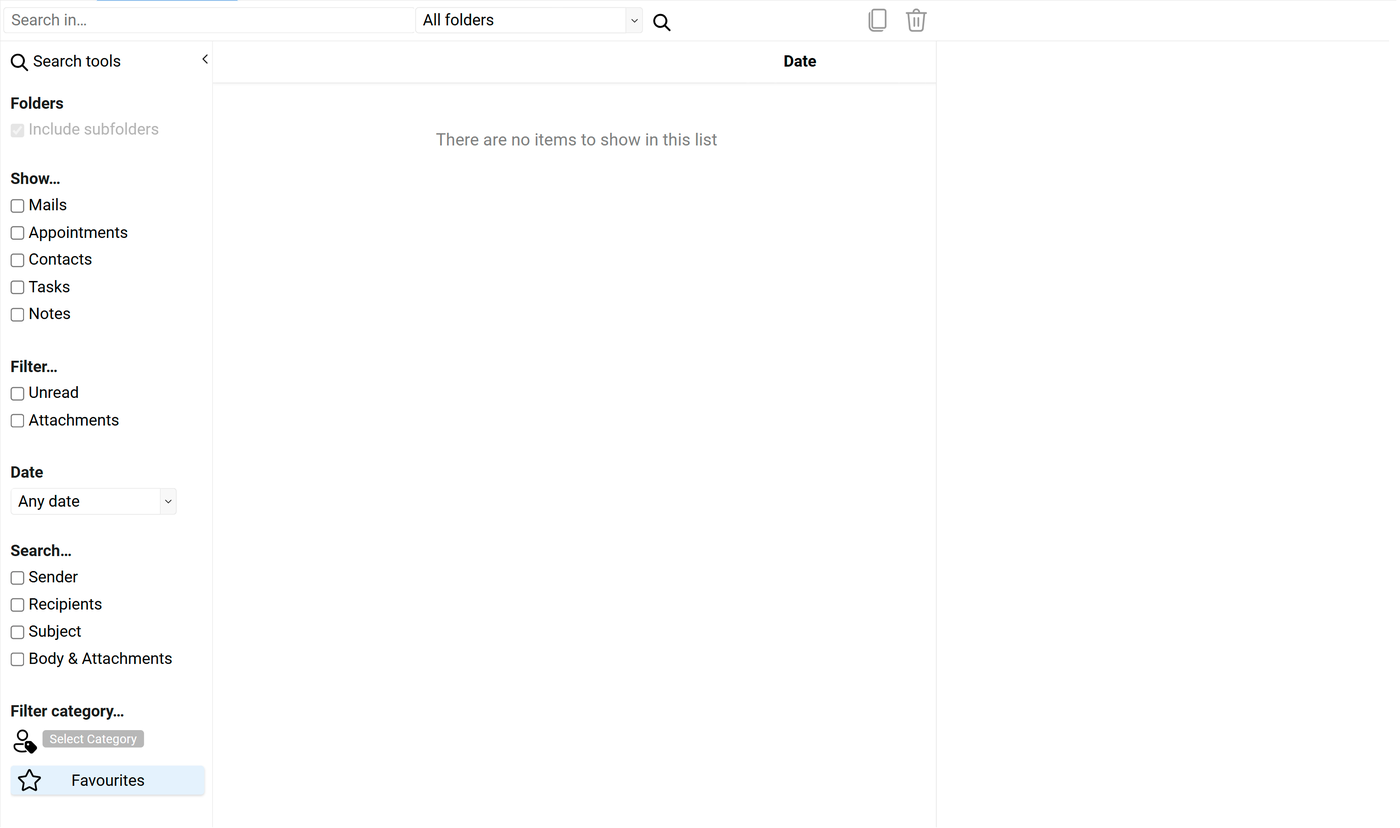Open the Any date dropdown
Viewport: 1400px width, 828px height.
pyautogui.click(x=93, y=501)
